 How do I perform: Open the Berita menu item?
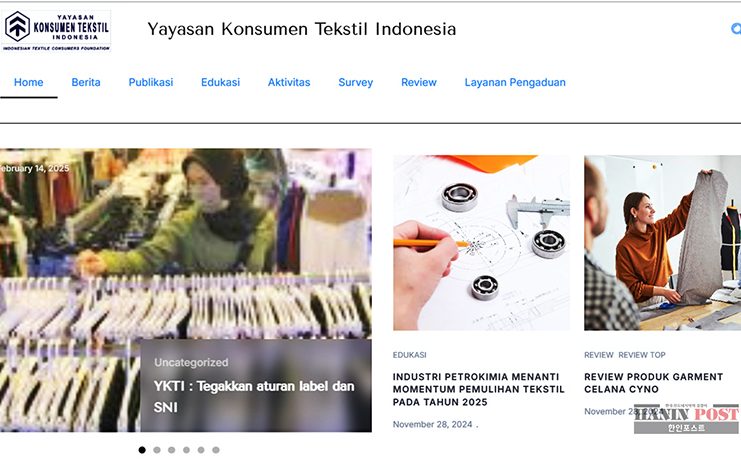click(x=86, y=82)
